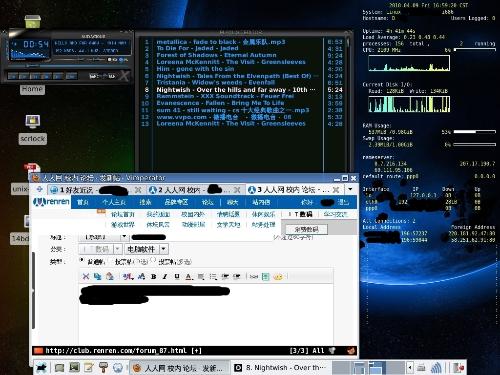This screenshot has width=500, height=375.
Task: Open 个人主页 in the renren navigation bar
Action: [x=114, y=202]
